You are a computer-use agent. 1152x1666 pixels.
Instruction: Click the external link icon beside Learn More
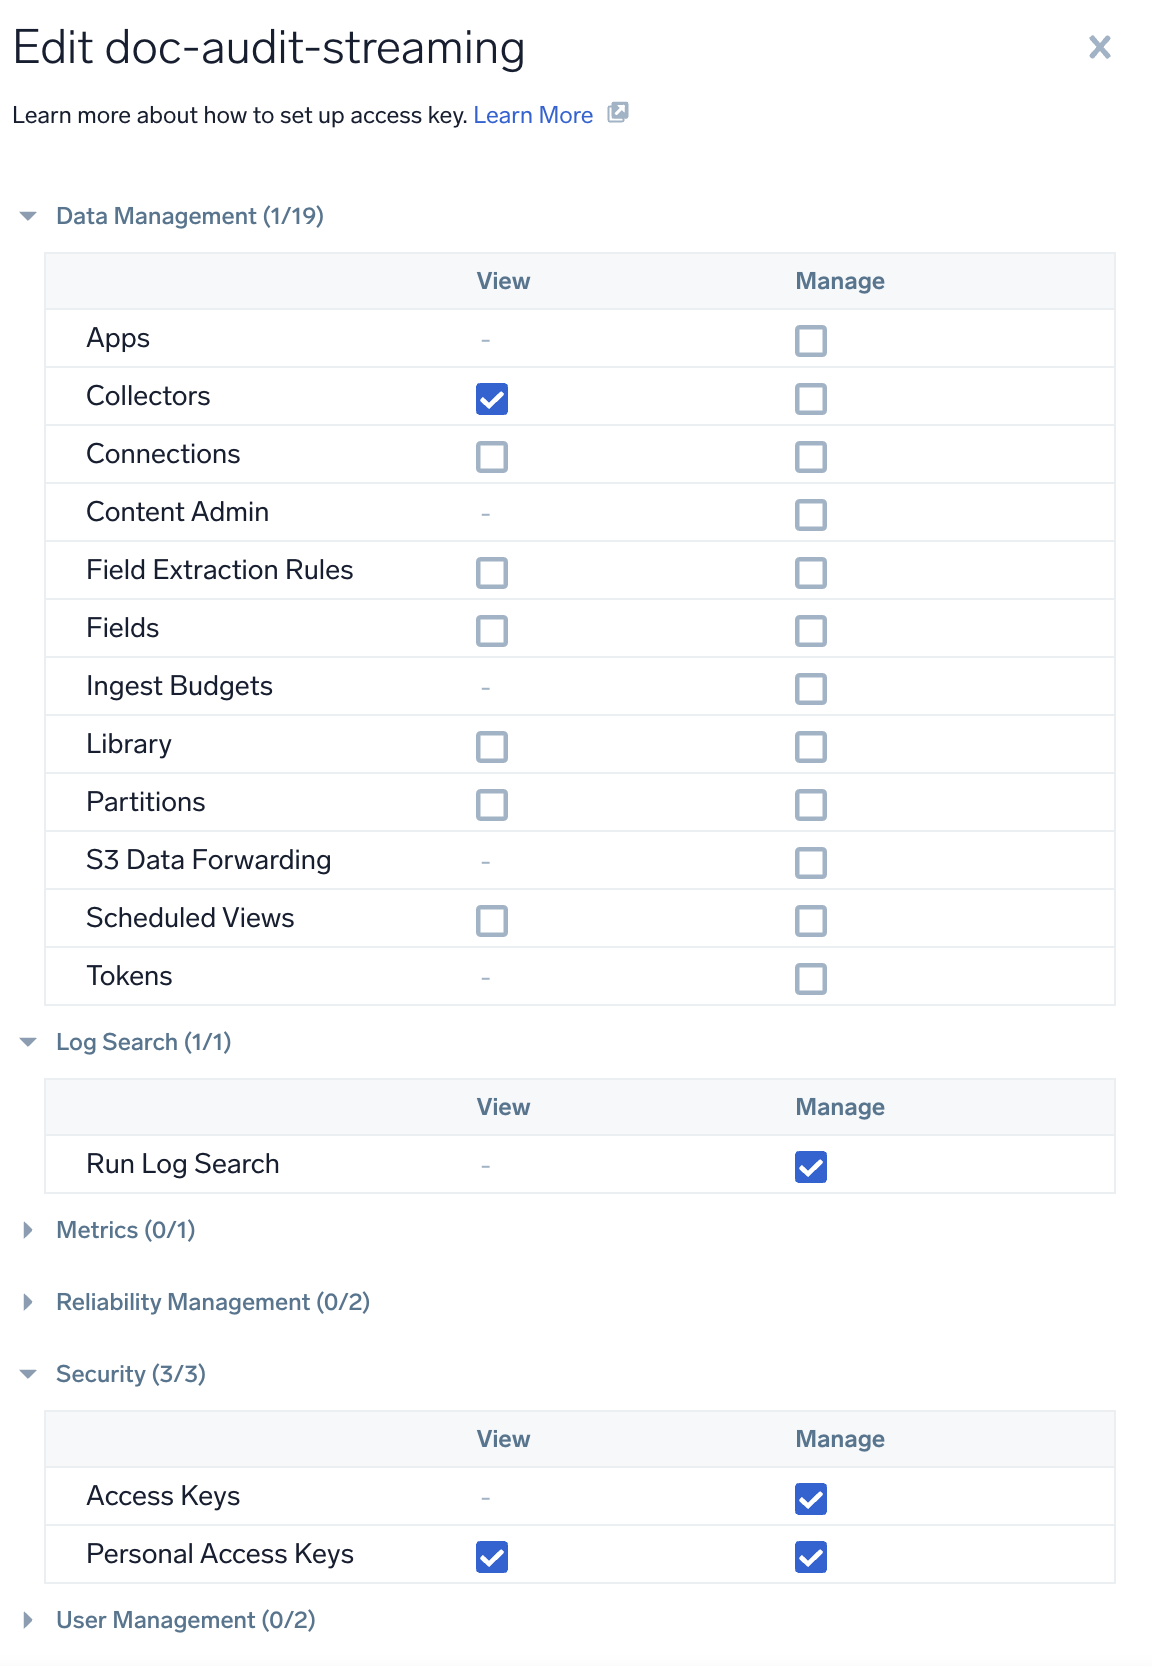[x=618, y=113]
